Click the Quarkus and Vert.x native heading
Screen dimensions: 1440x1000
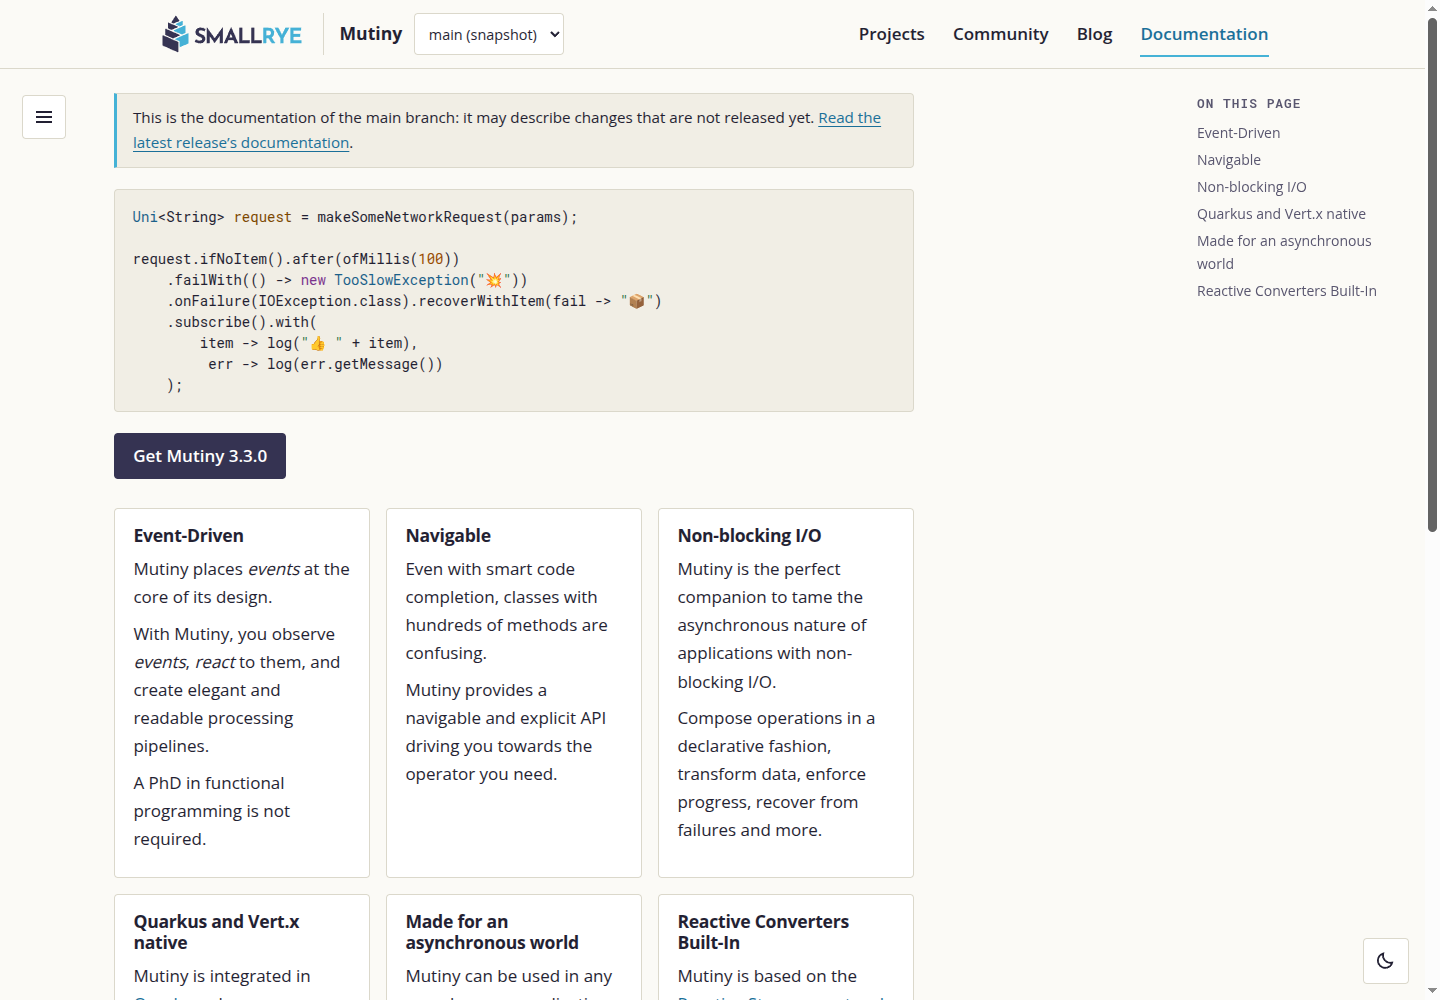pyautogui.click(x=217, y=932)
